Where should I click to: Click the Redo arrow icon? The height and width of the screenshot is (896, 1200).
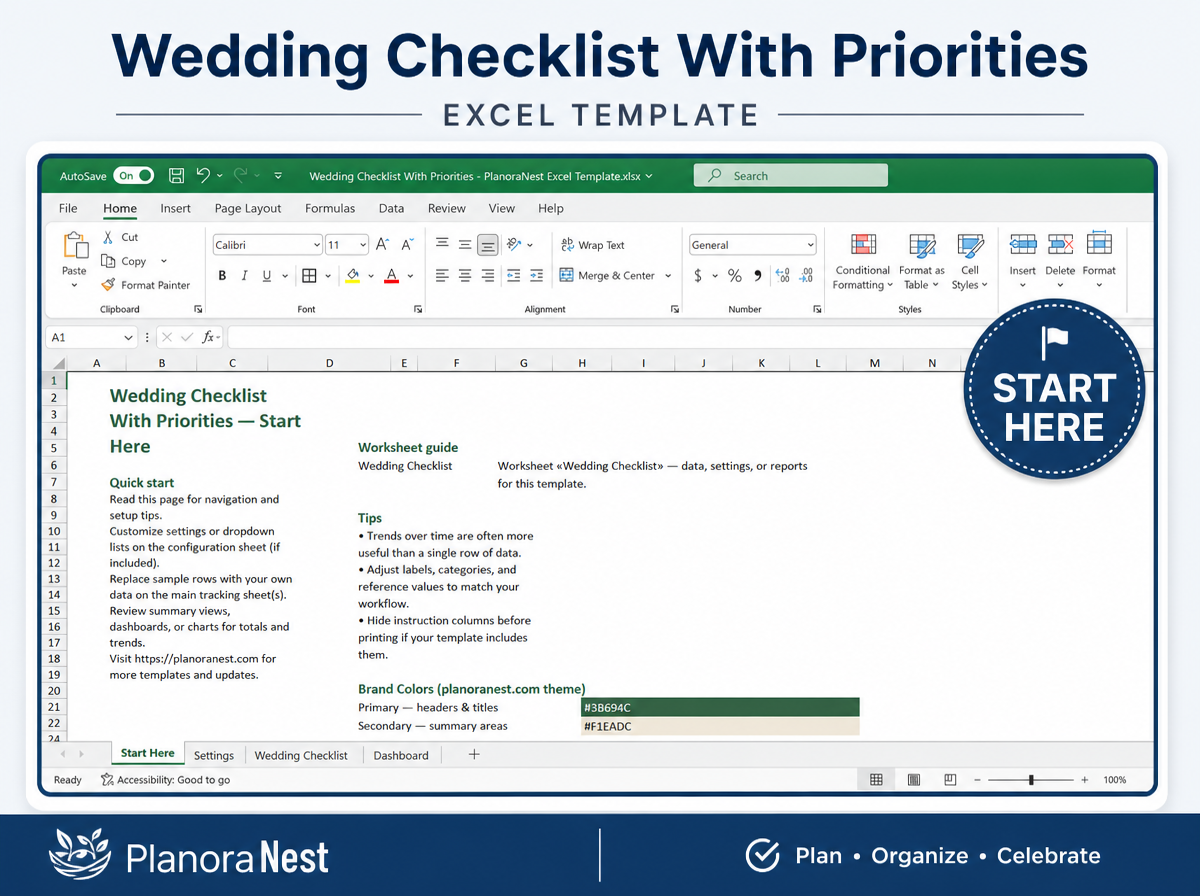point(240,175)
